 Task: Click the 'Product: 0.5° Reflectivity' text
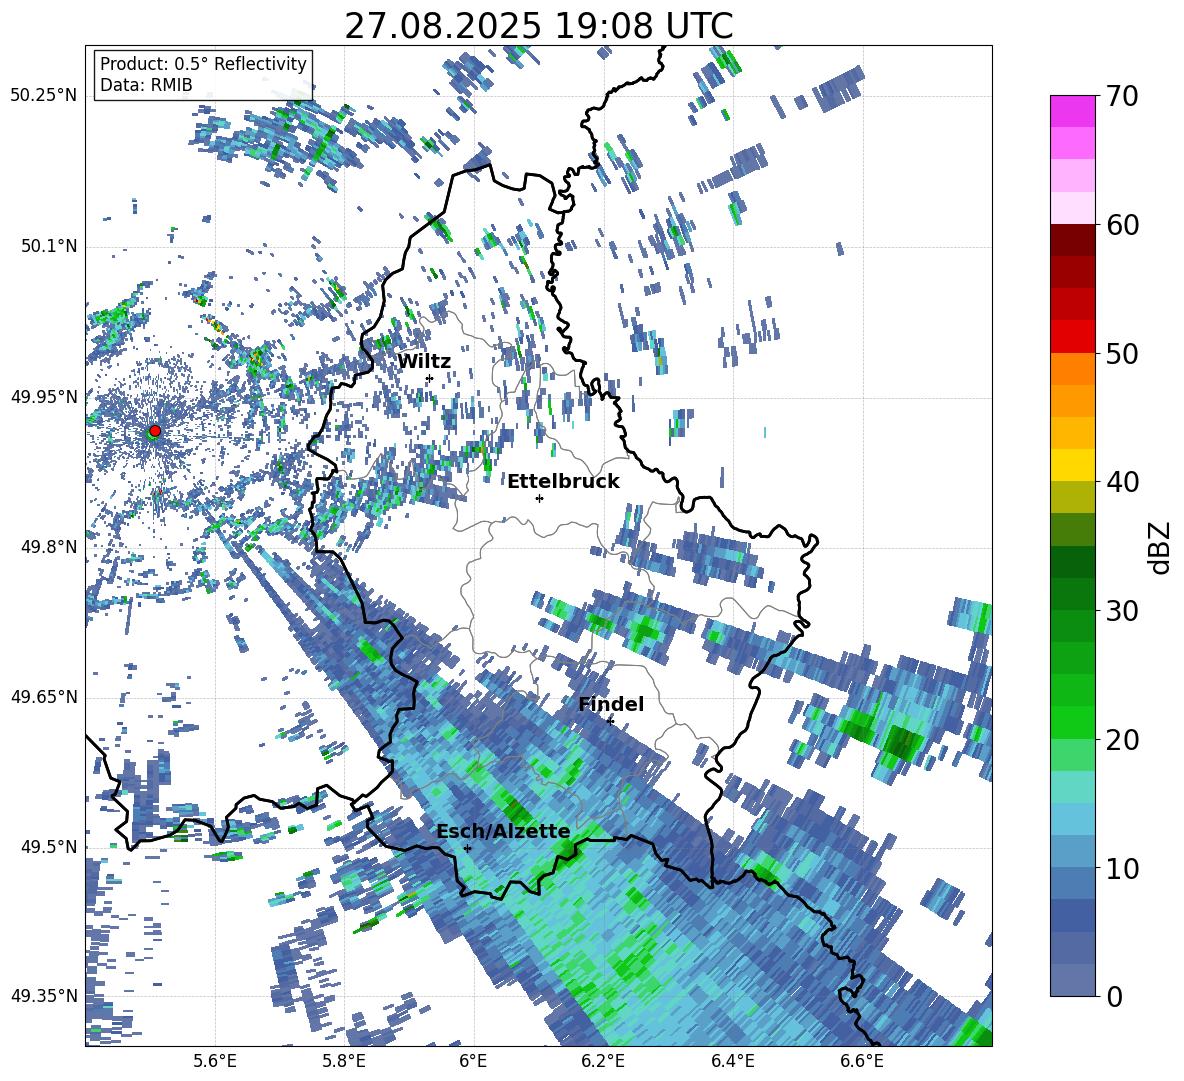click(203, 64)
